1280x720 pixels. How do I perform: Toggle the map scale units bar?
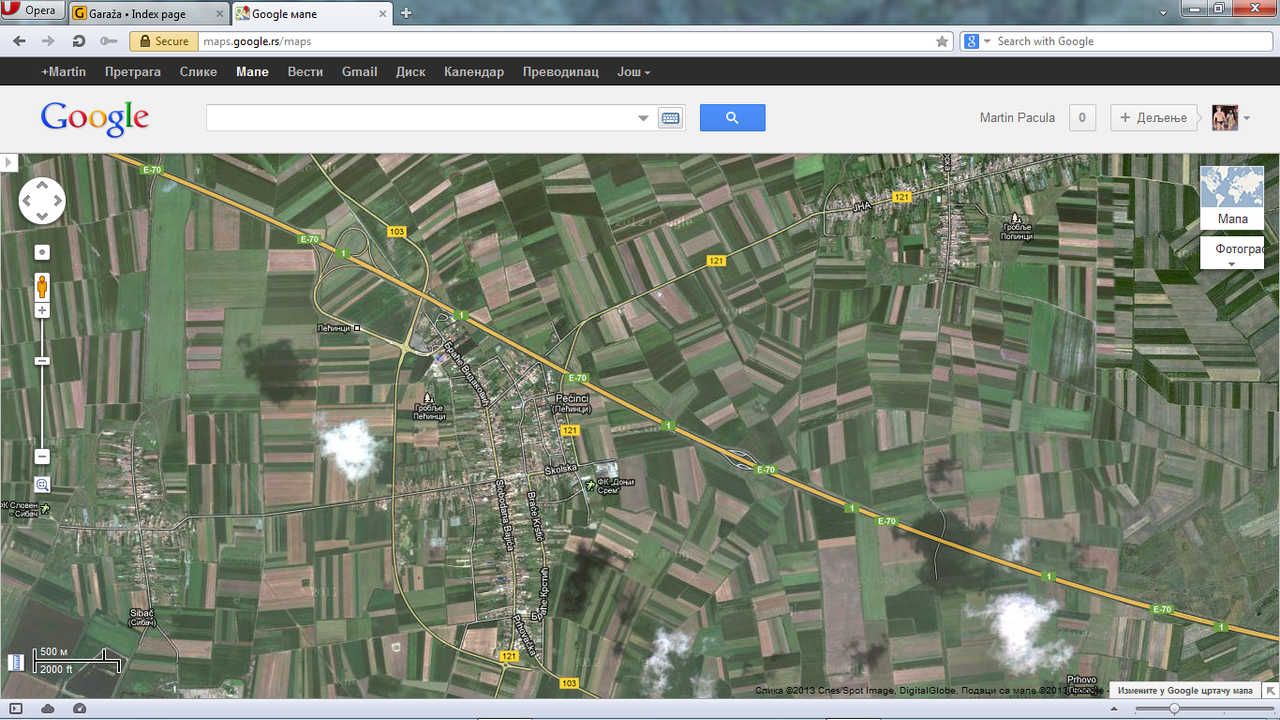tap(78, 660)
